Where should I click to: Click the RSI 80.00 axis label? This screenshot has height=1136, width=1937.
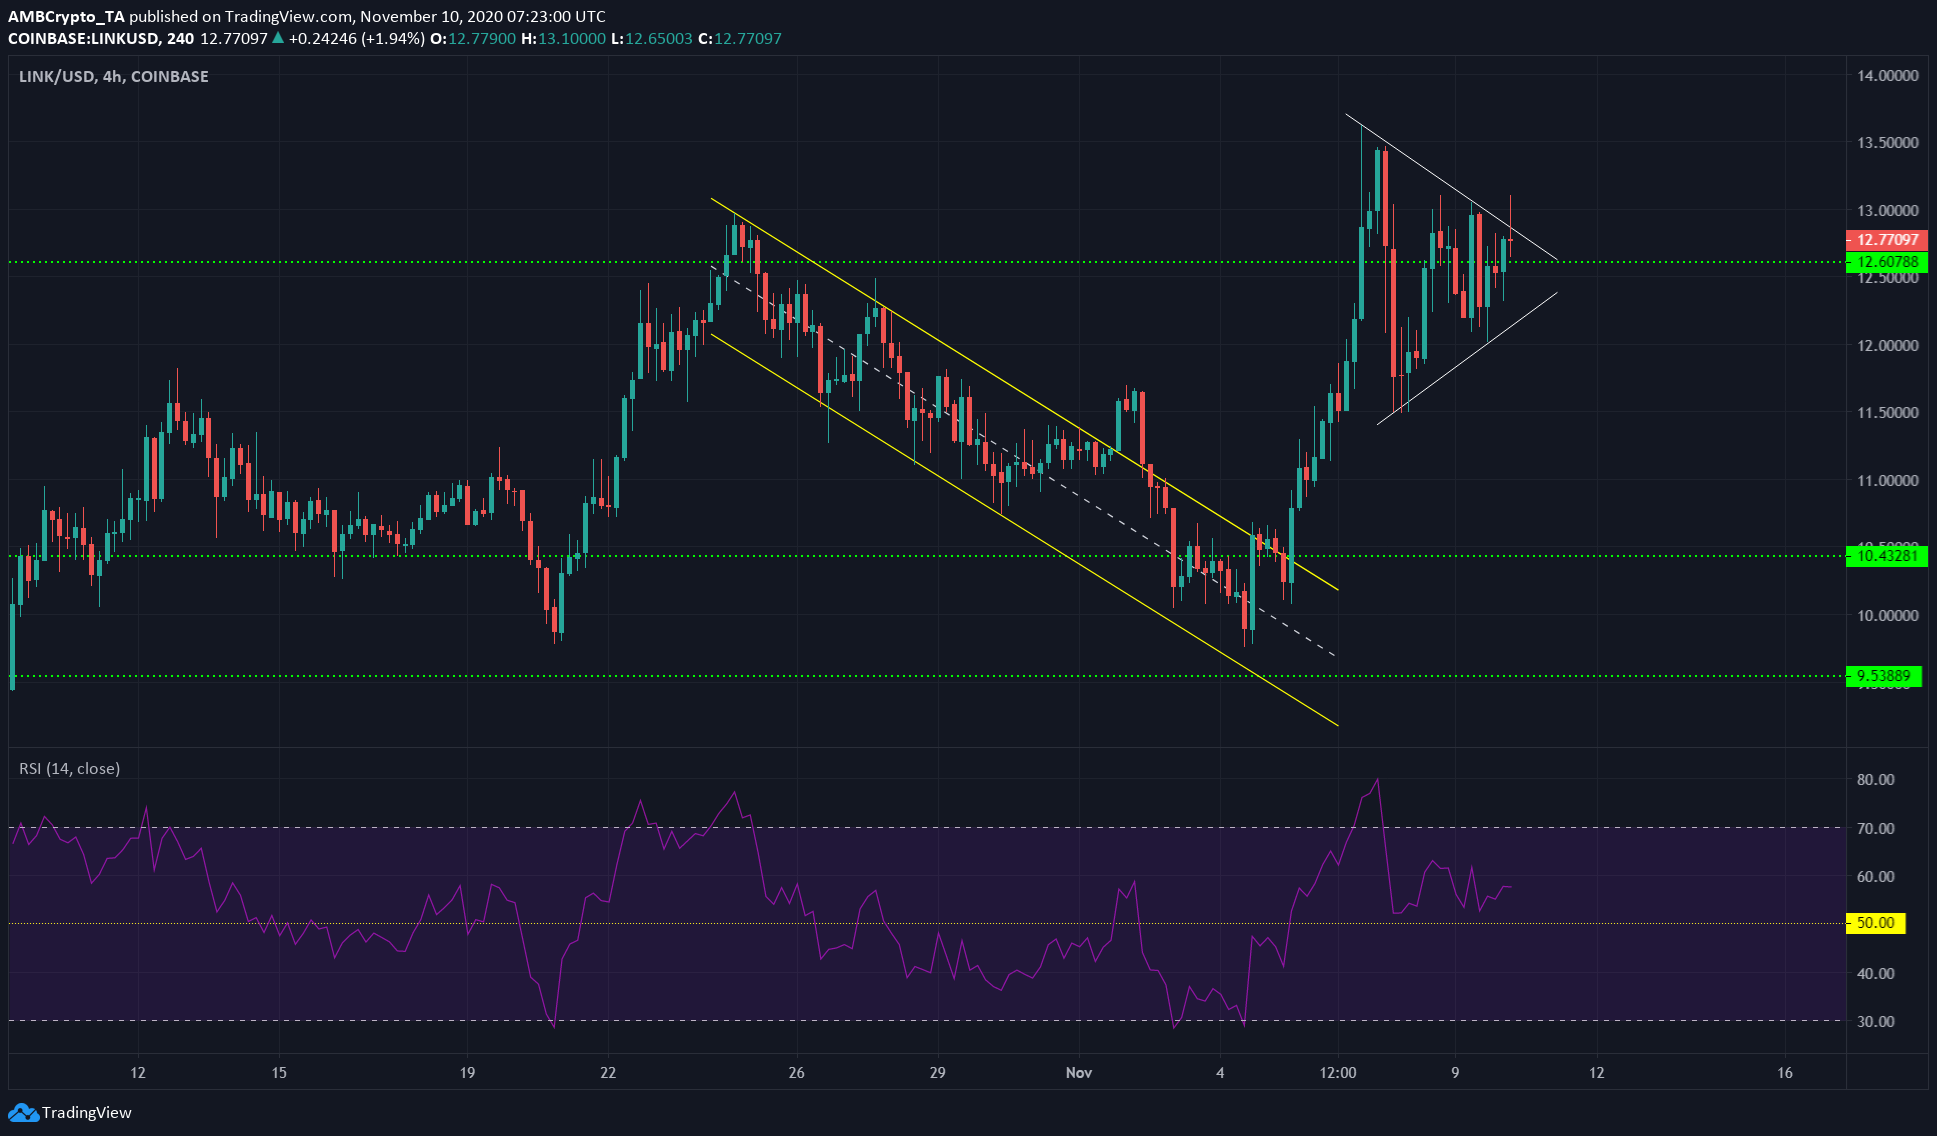click(1875, 779)
